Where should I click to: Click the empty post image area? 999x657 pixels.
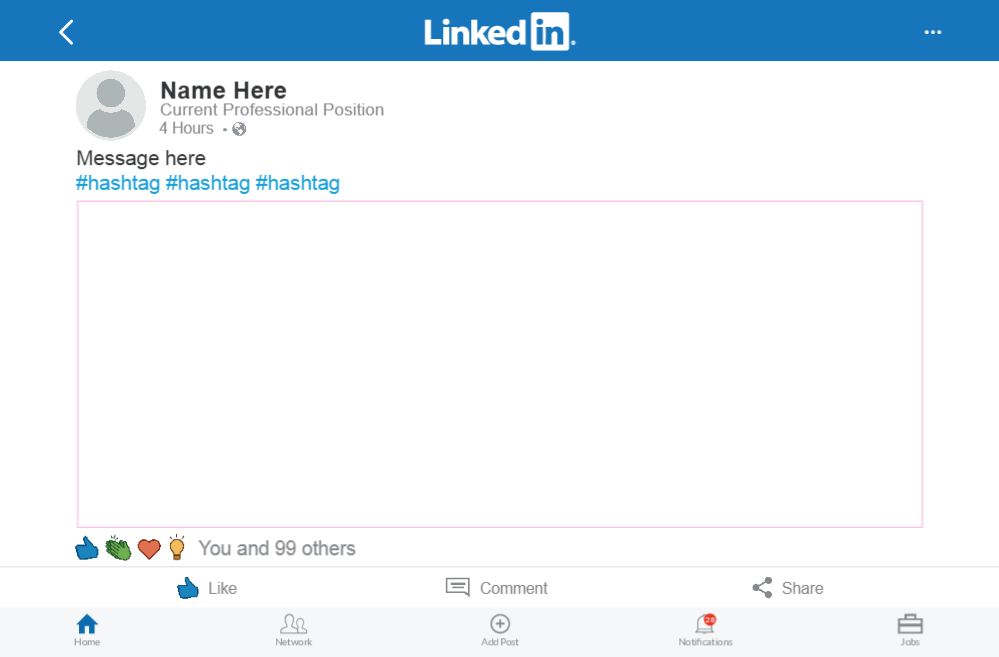coord(499,364)
